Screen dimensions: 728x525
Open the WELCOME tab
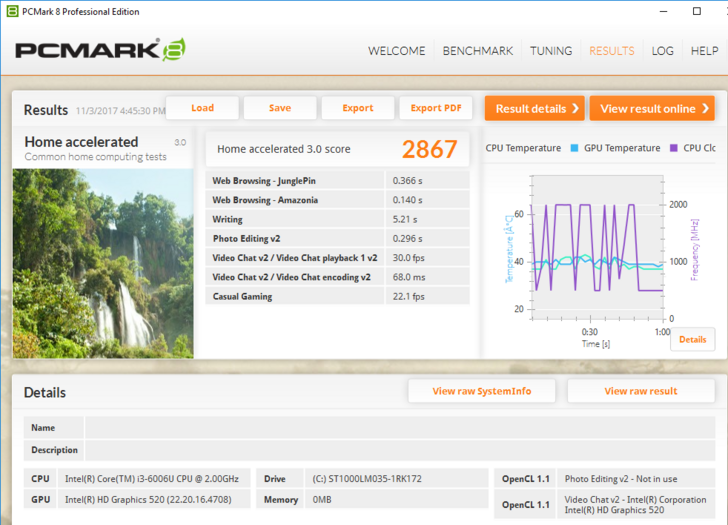(x=396, y=51)
